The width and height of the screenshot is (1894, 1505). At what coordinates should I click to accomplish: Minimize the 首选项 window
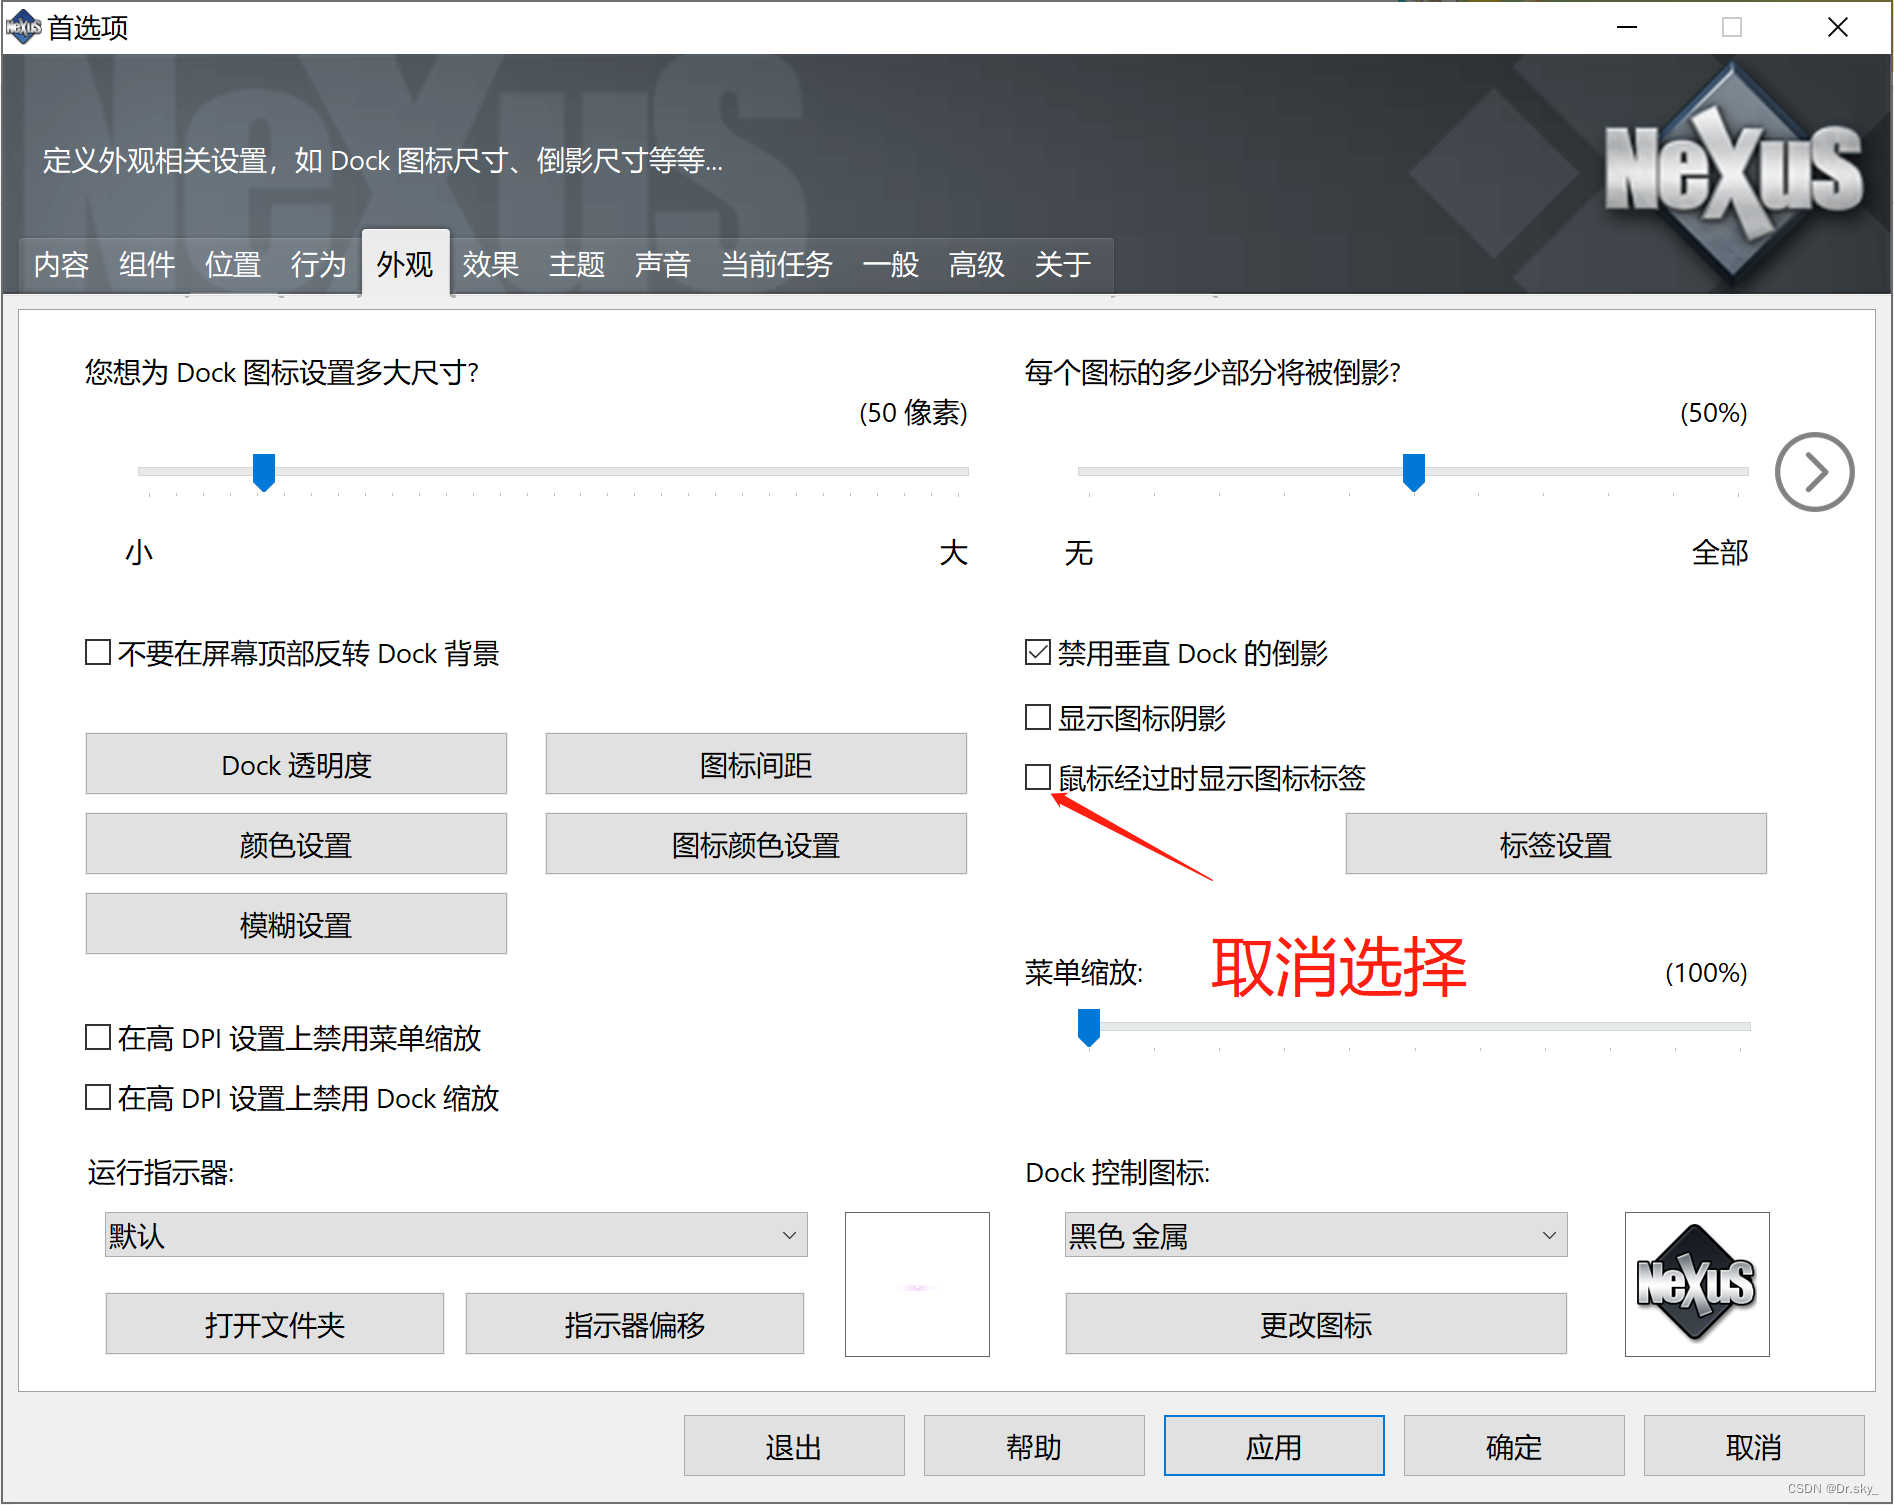point(1627,27)
